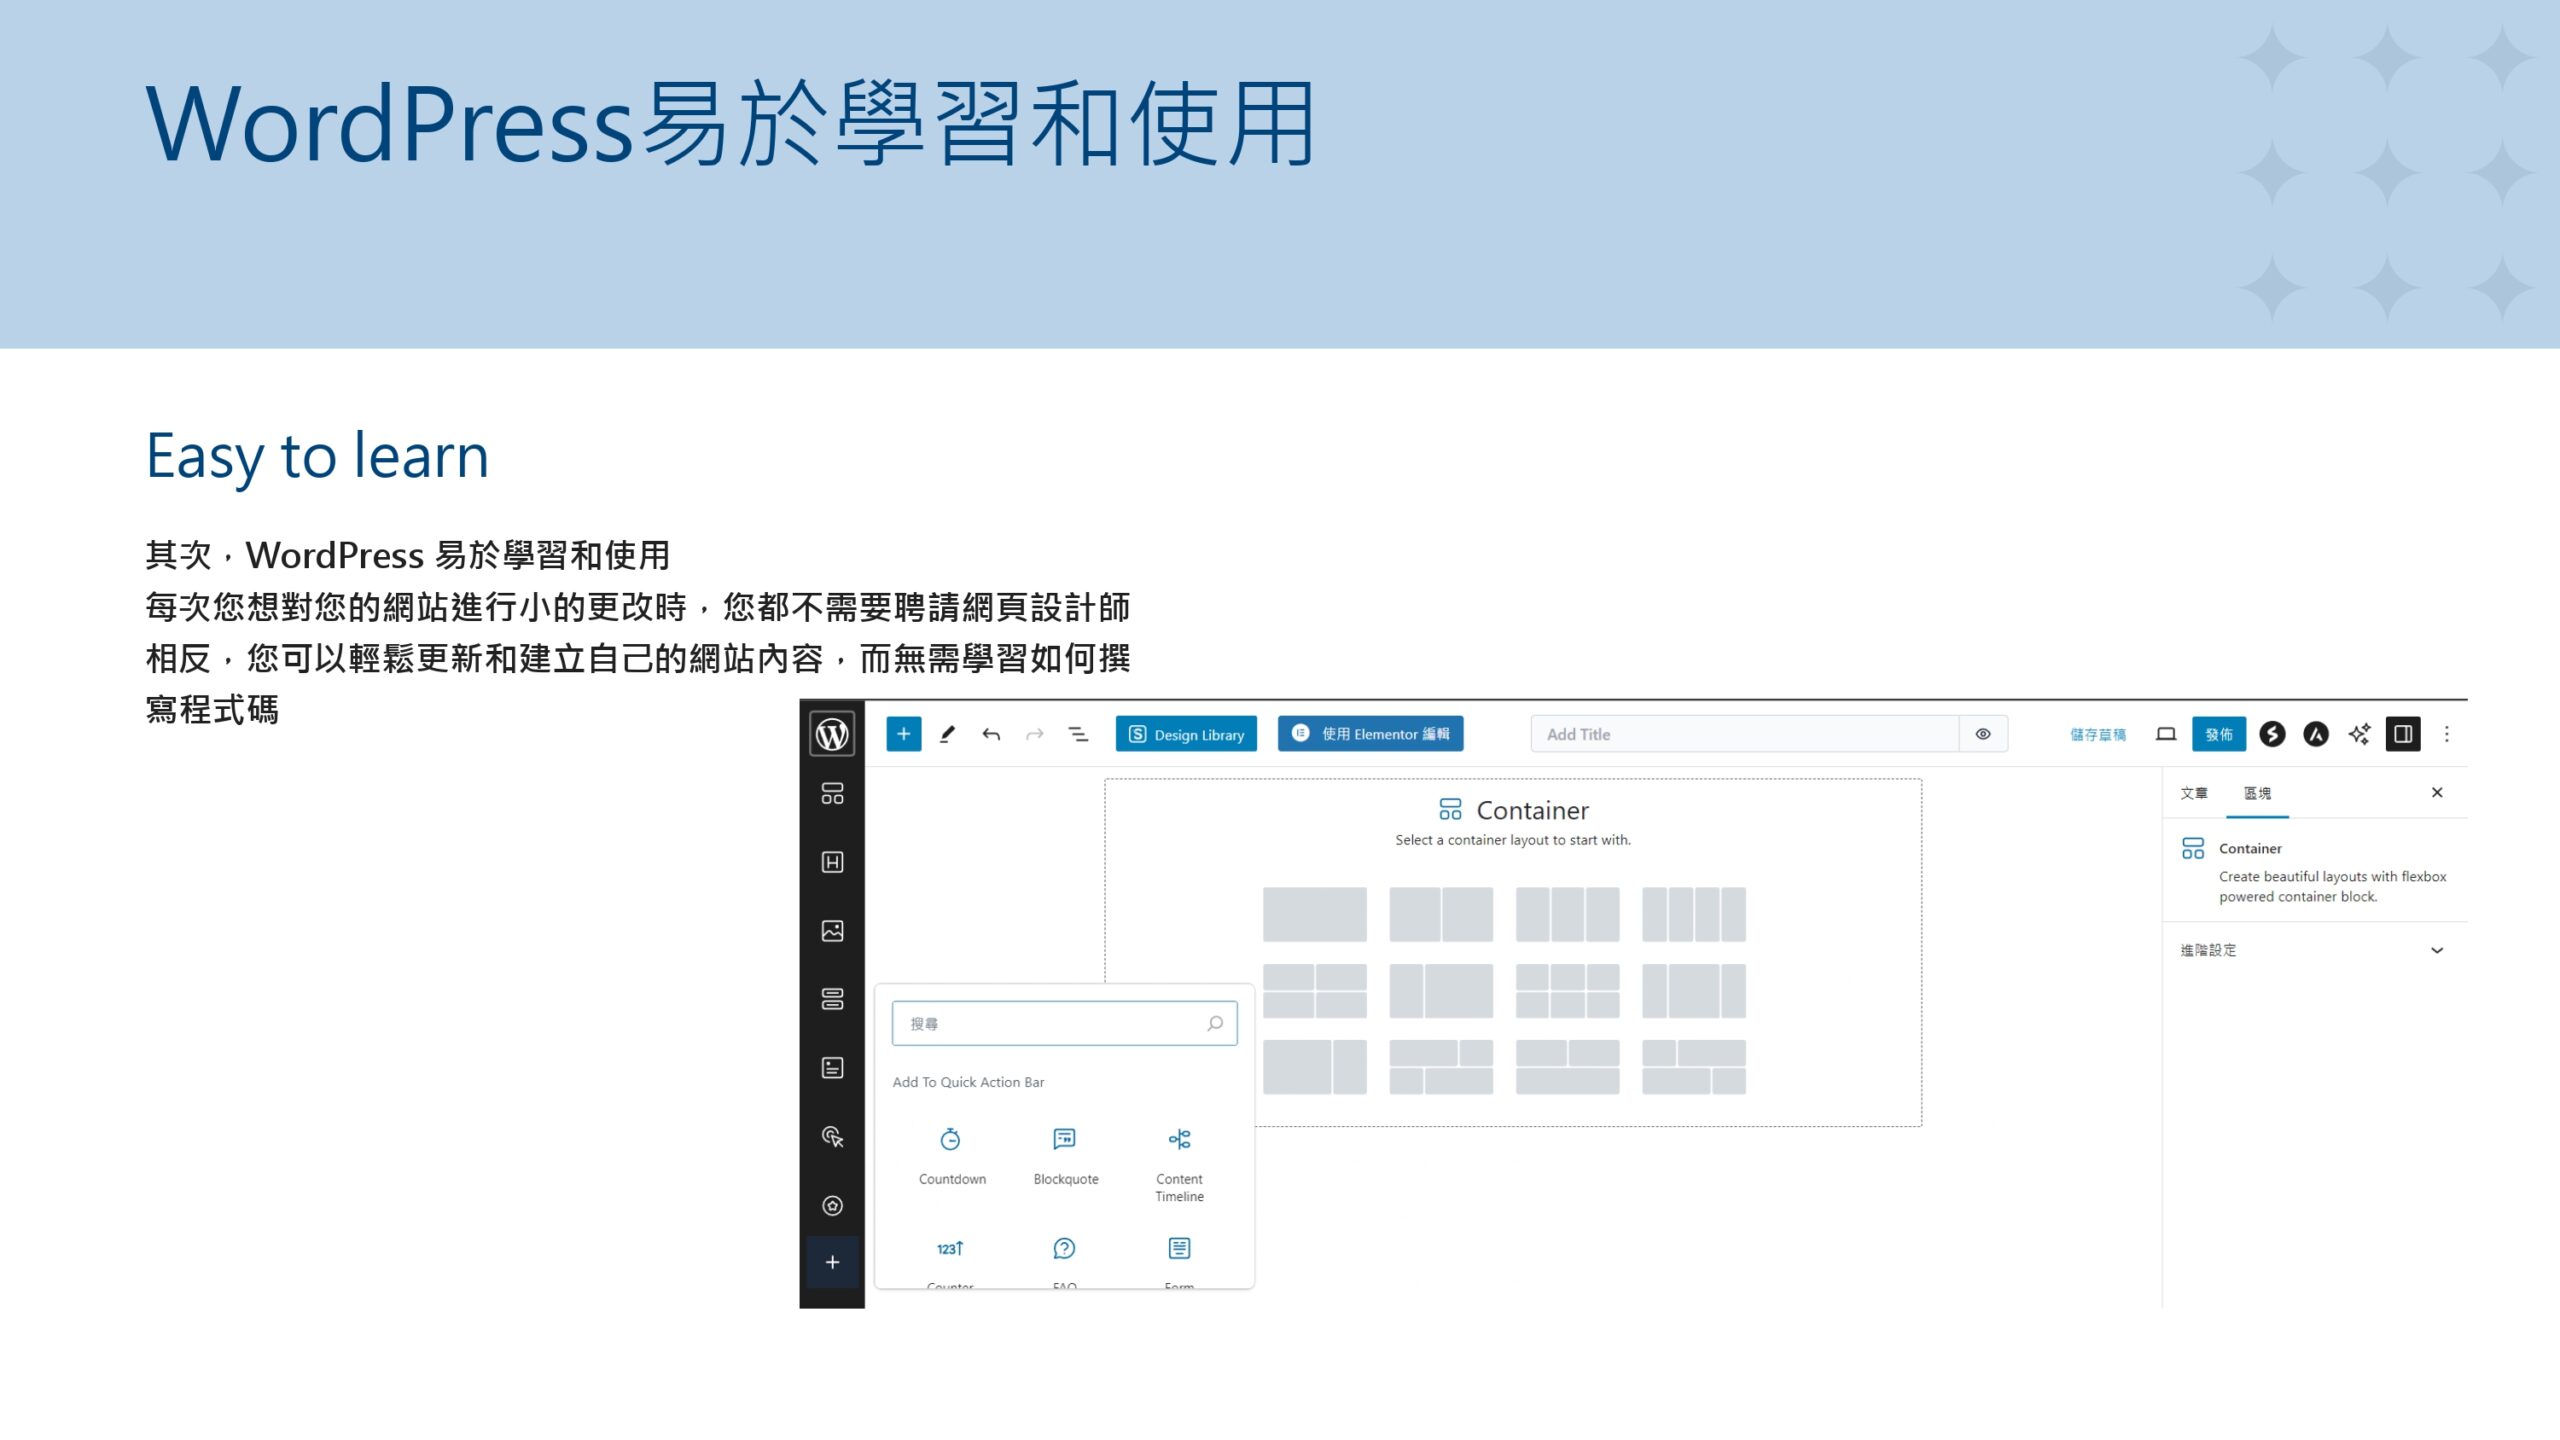Click the dark plus button in sidebar
Screen dimensions: 2560x1440
point(832,1262)
